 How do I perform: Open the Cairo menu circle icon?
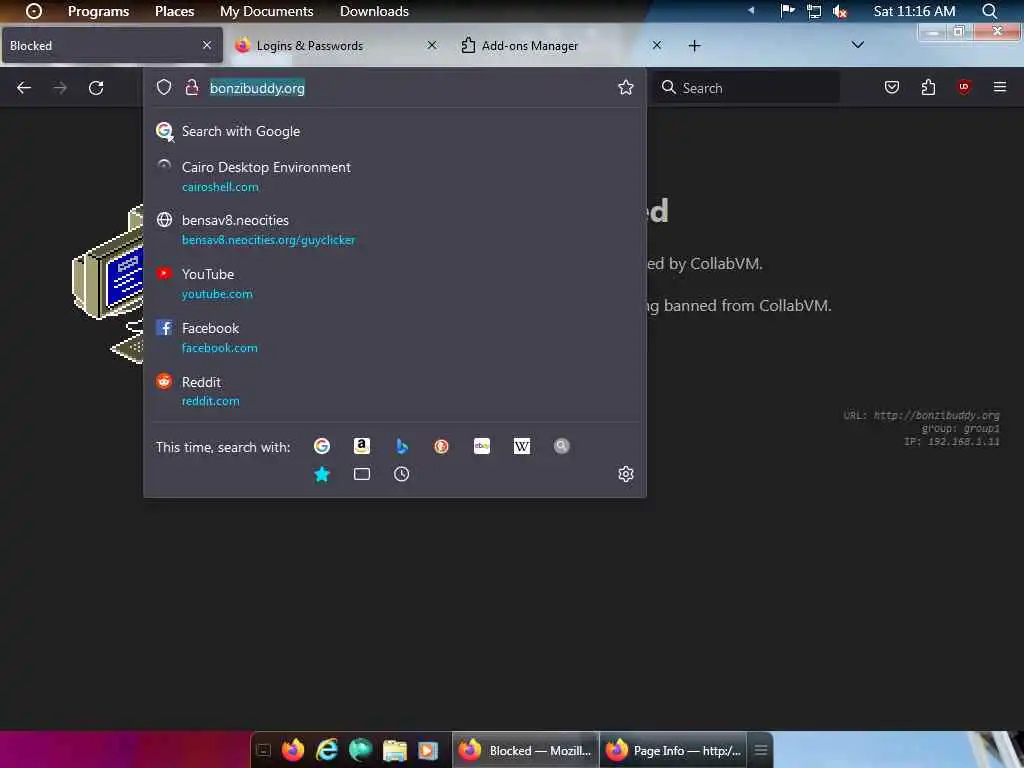pos(34,11)
